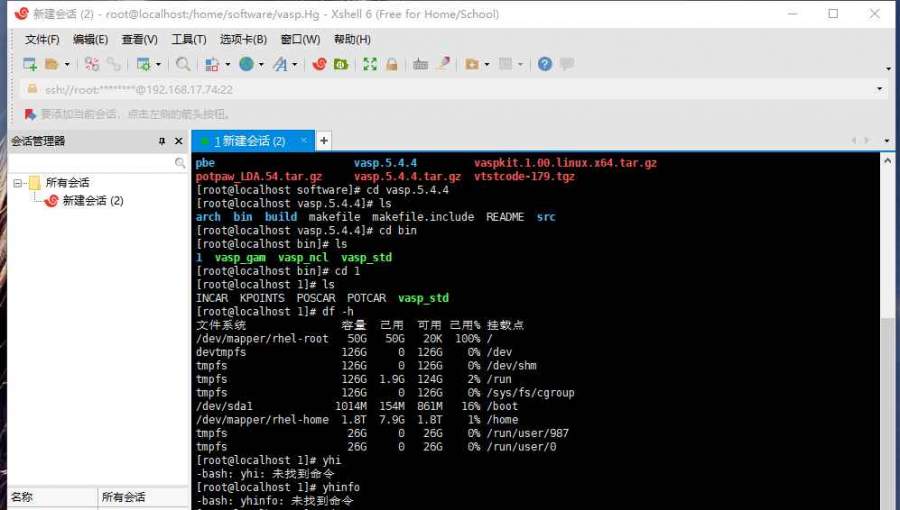The height and width of the screenshot is (510, 900).
Task: Click the /dev/mapper/rhel-root text in terminal
Action: 262,338
